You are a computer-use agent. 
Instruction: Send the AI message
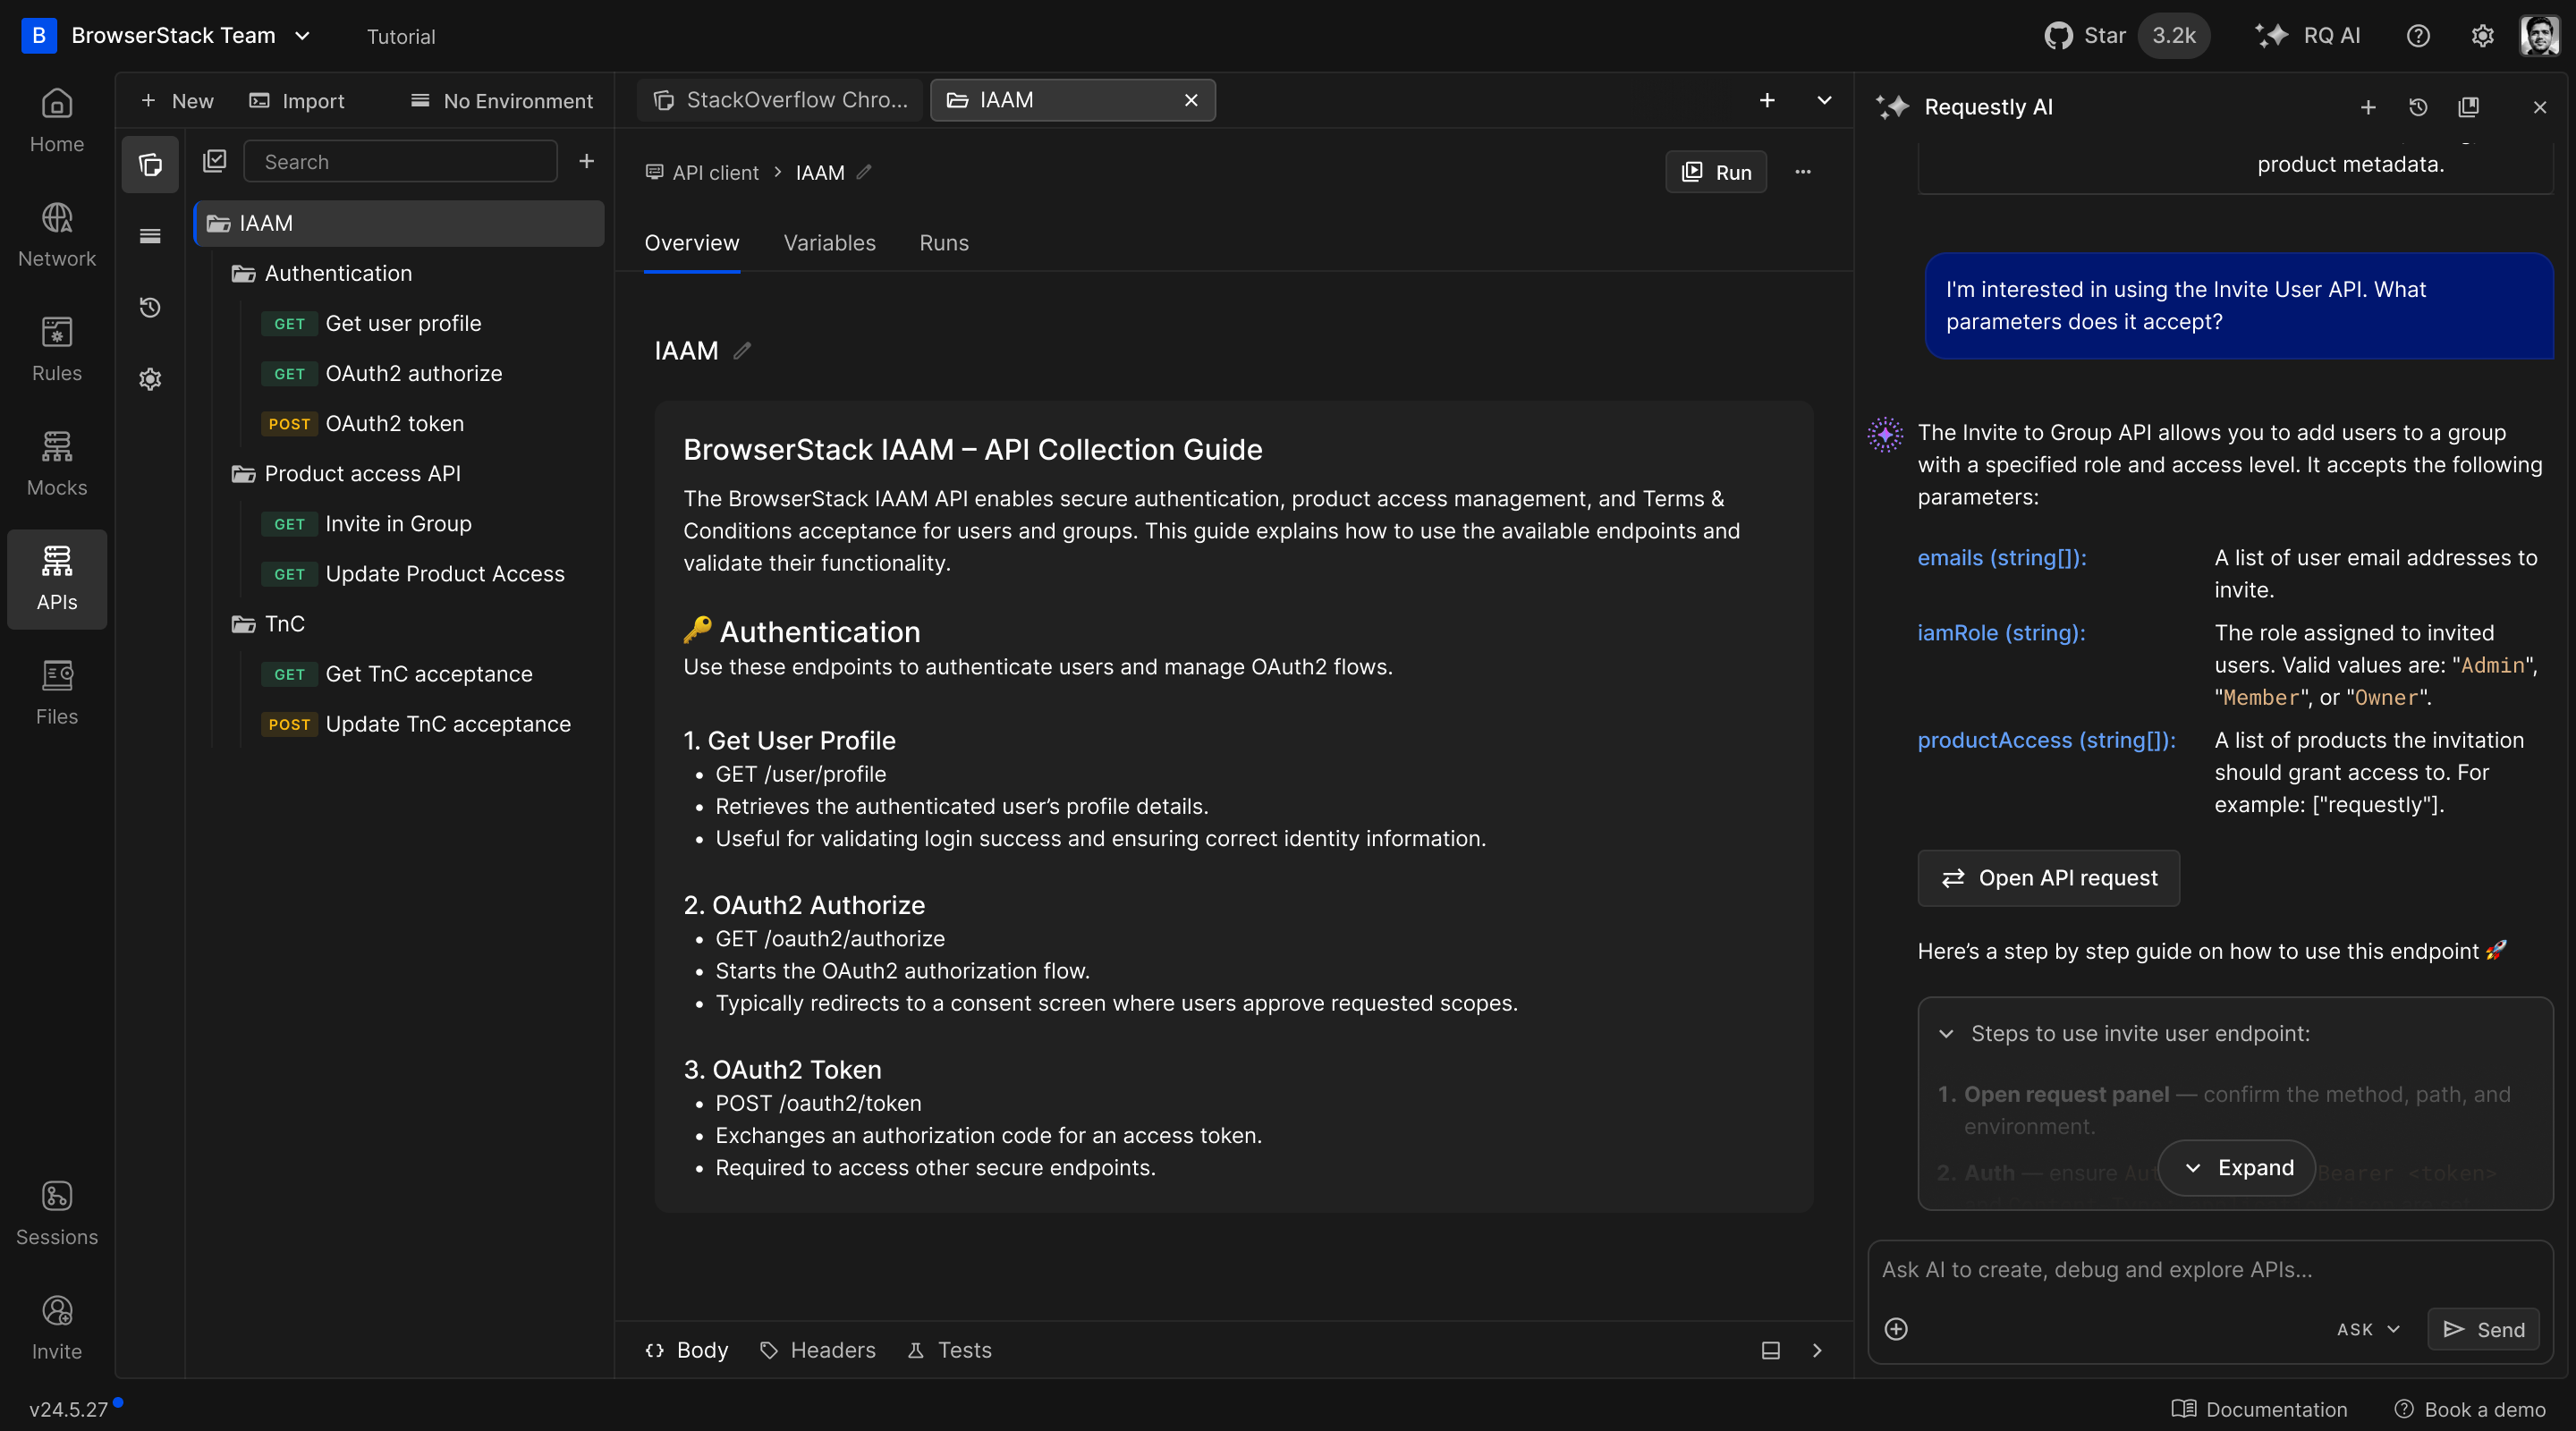(2484, 1329)
